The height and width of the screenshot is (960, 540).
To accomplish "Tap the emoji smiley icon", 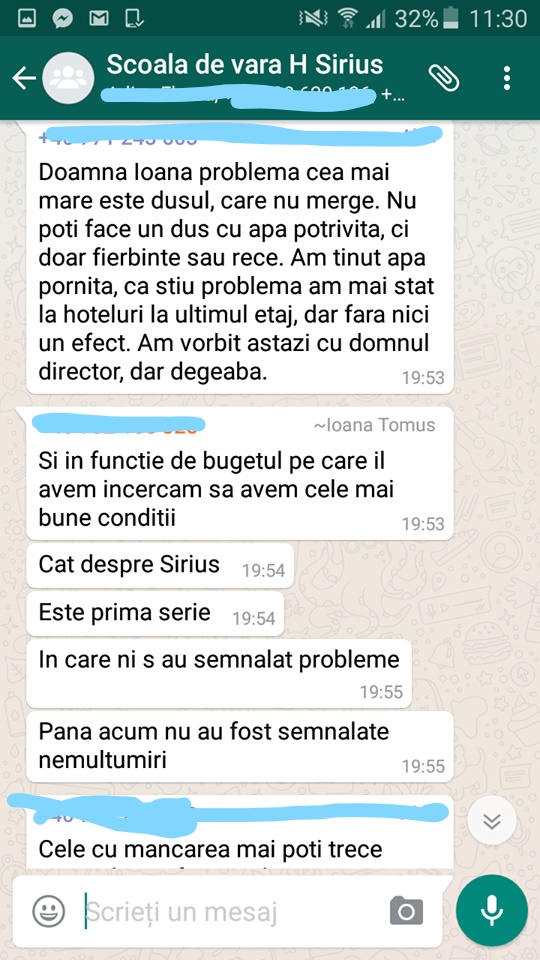I will click(x=48, y=911).
